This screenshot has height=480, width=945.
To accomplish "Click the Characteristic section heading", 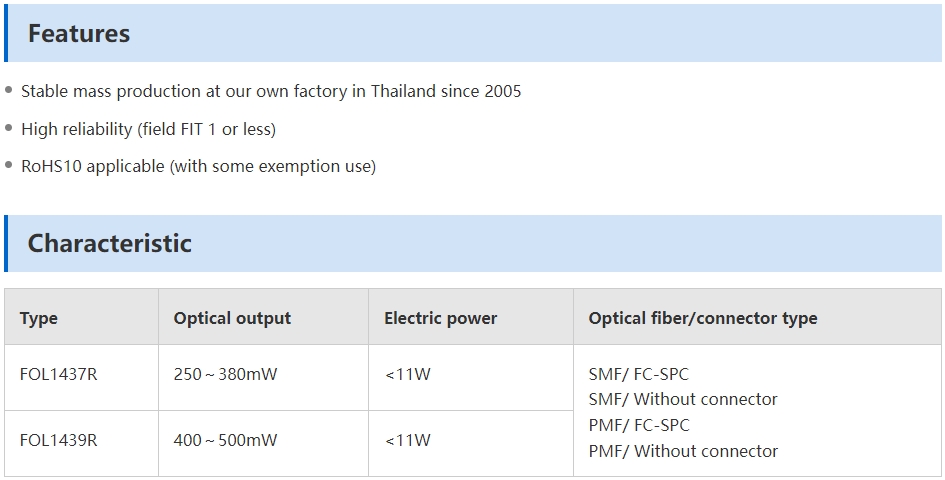I will point(110,243).
